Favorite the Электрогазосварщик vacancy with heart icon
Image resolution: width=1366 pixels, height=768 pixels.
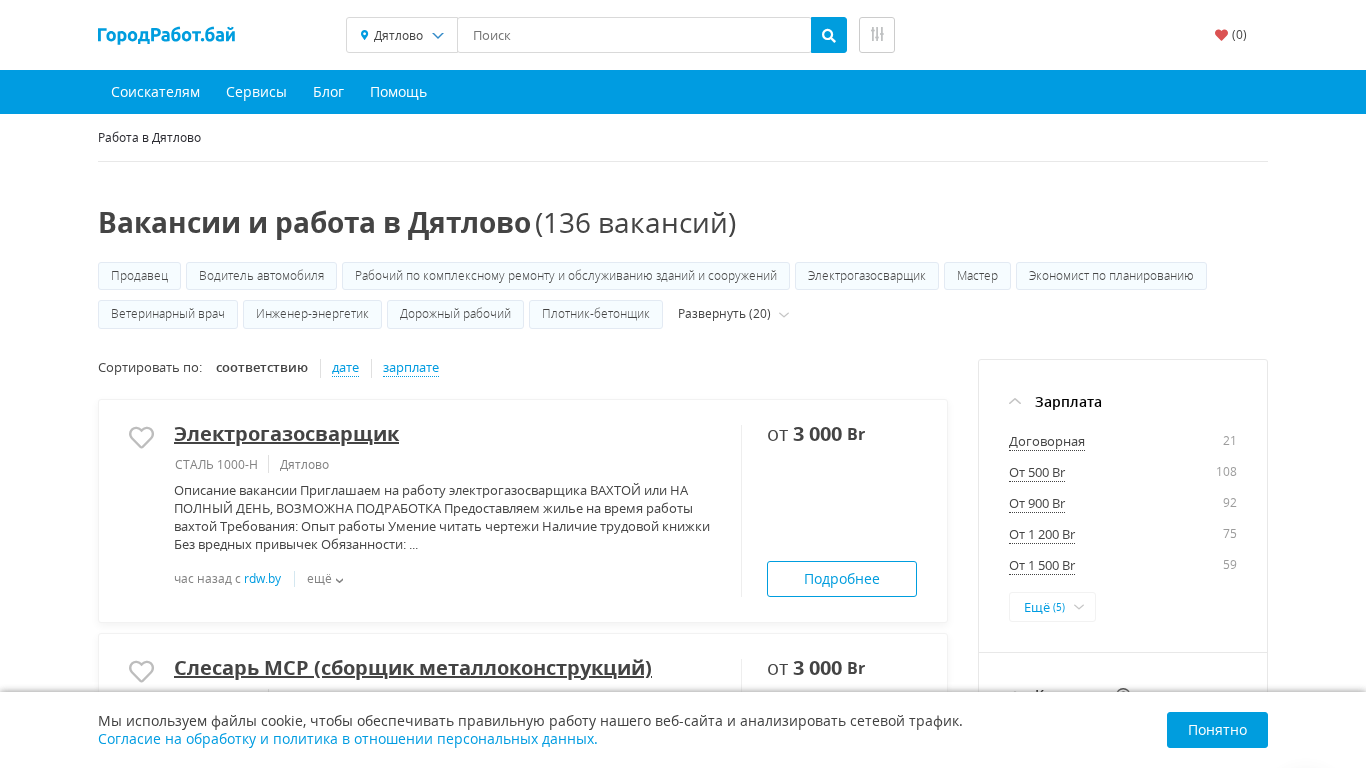pyautogui.click(x=142, y=437)
